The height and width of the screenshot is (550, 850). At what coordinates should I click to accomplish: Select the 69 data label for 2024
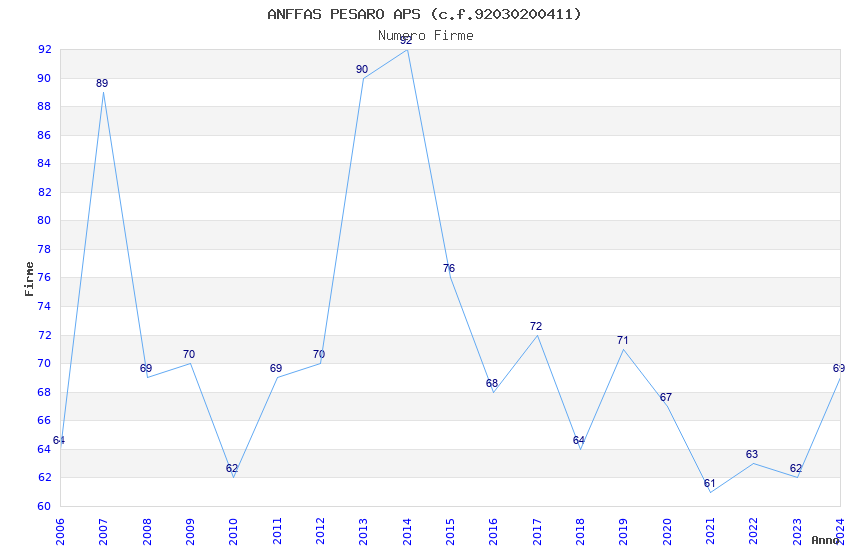839,368
